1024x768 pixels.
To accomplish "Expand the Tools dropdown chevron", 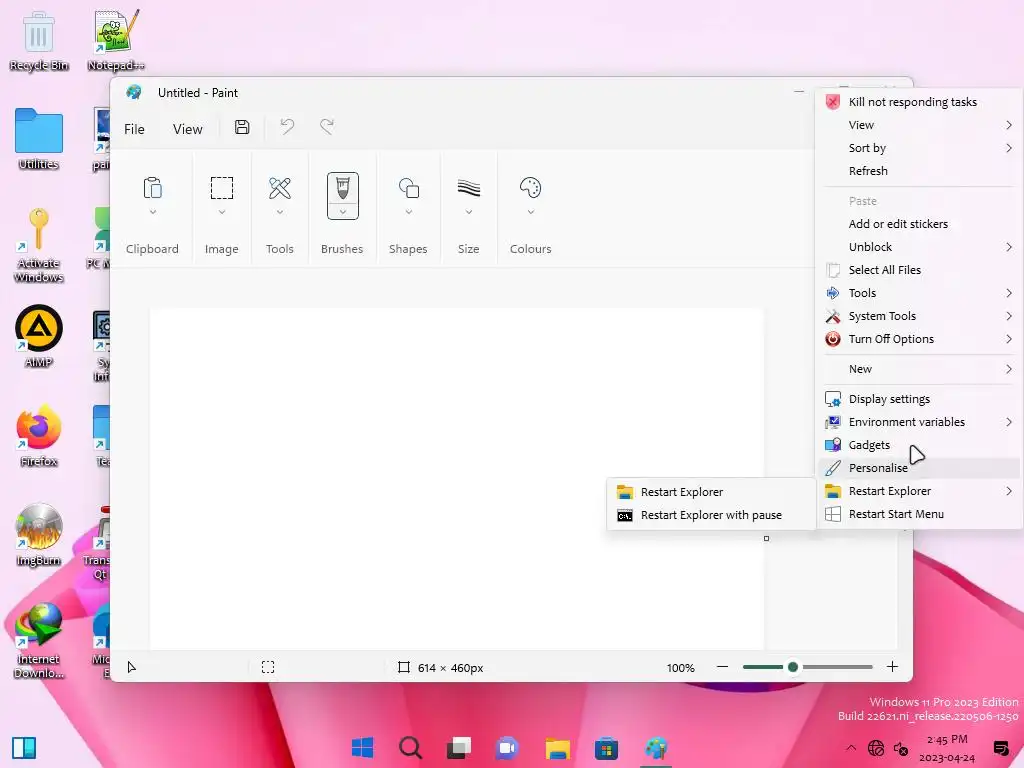I will 280,212.
